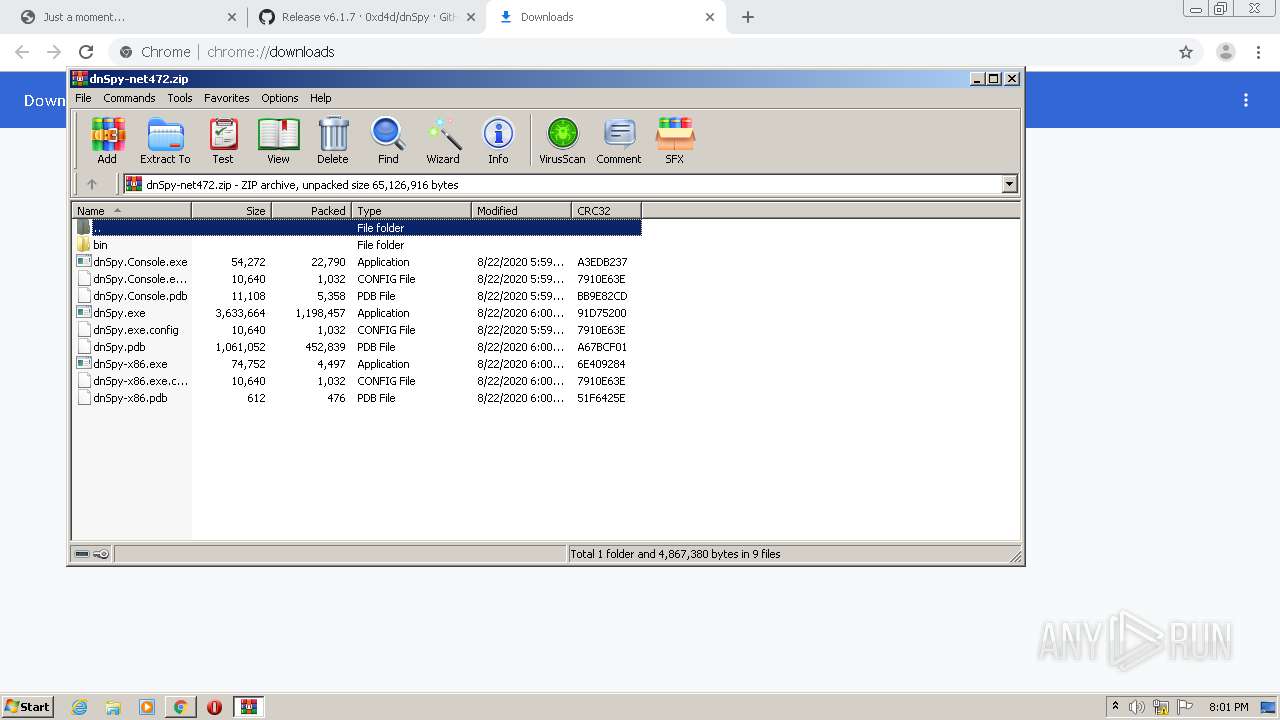This screenshot has height=720, width=1280.
Task: Open the Wizard toolbar icon
Action: (443, 140)
